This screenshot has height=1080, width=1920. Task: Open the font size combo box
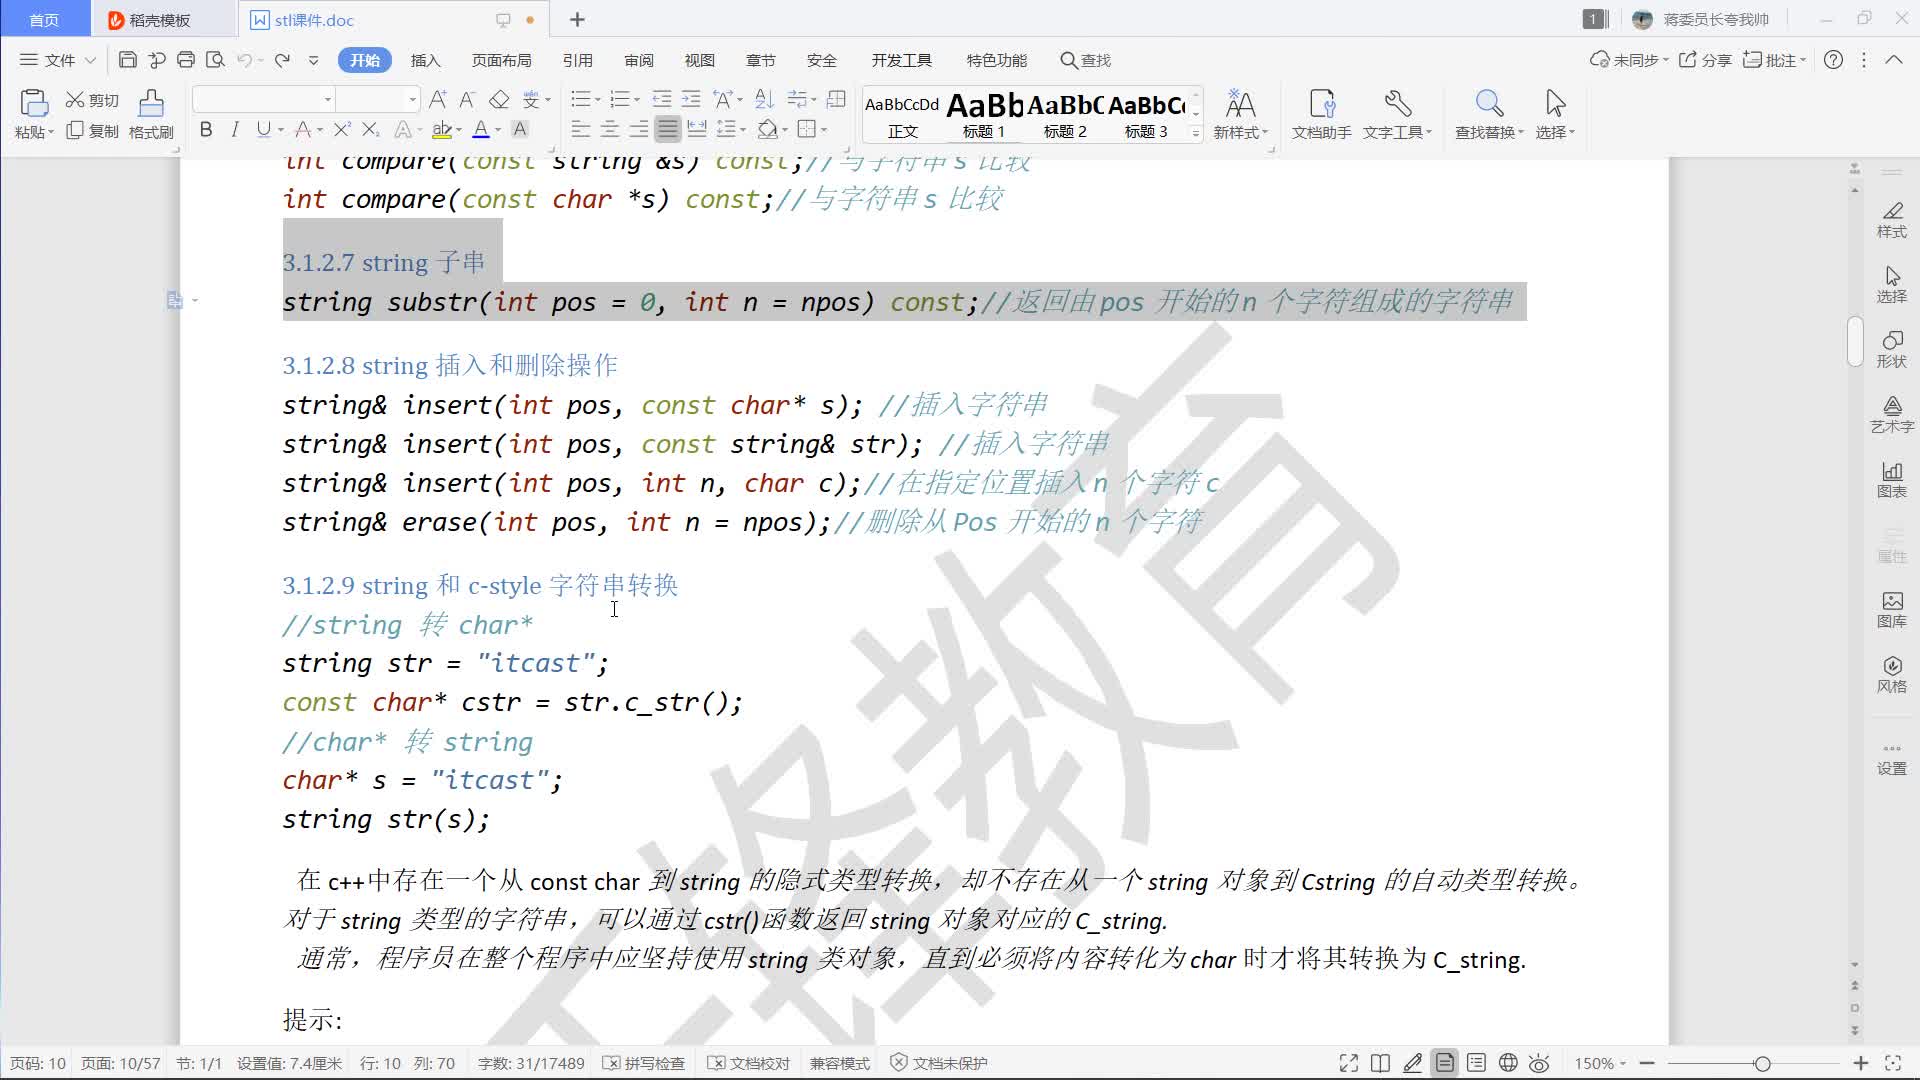click(377, 99)
